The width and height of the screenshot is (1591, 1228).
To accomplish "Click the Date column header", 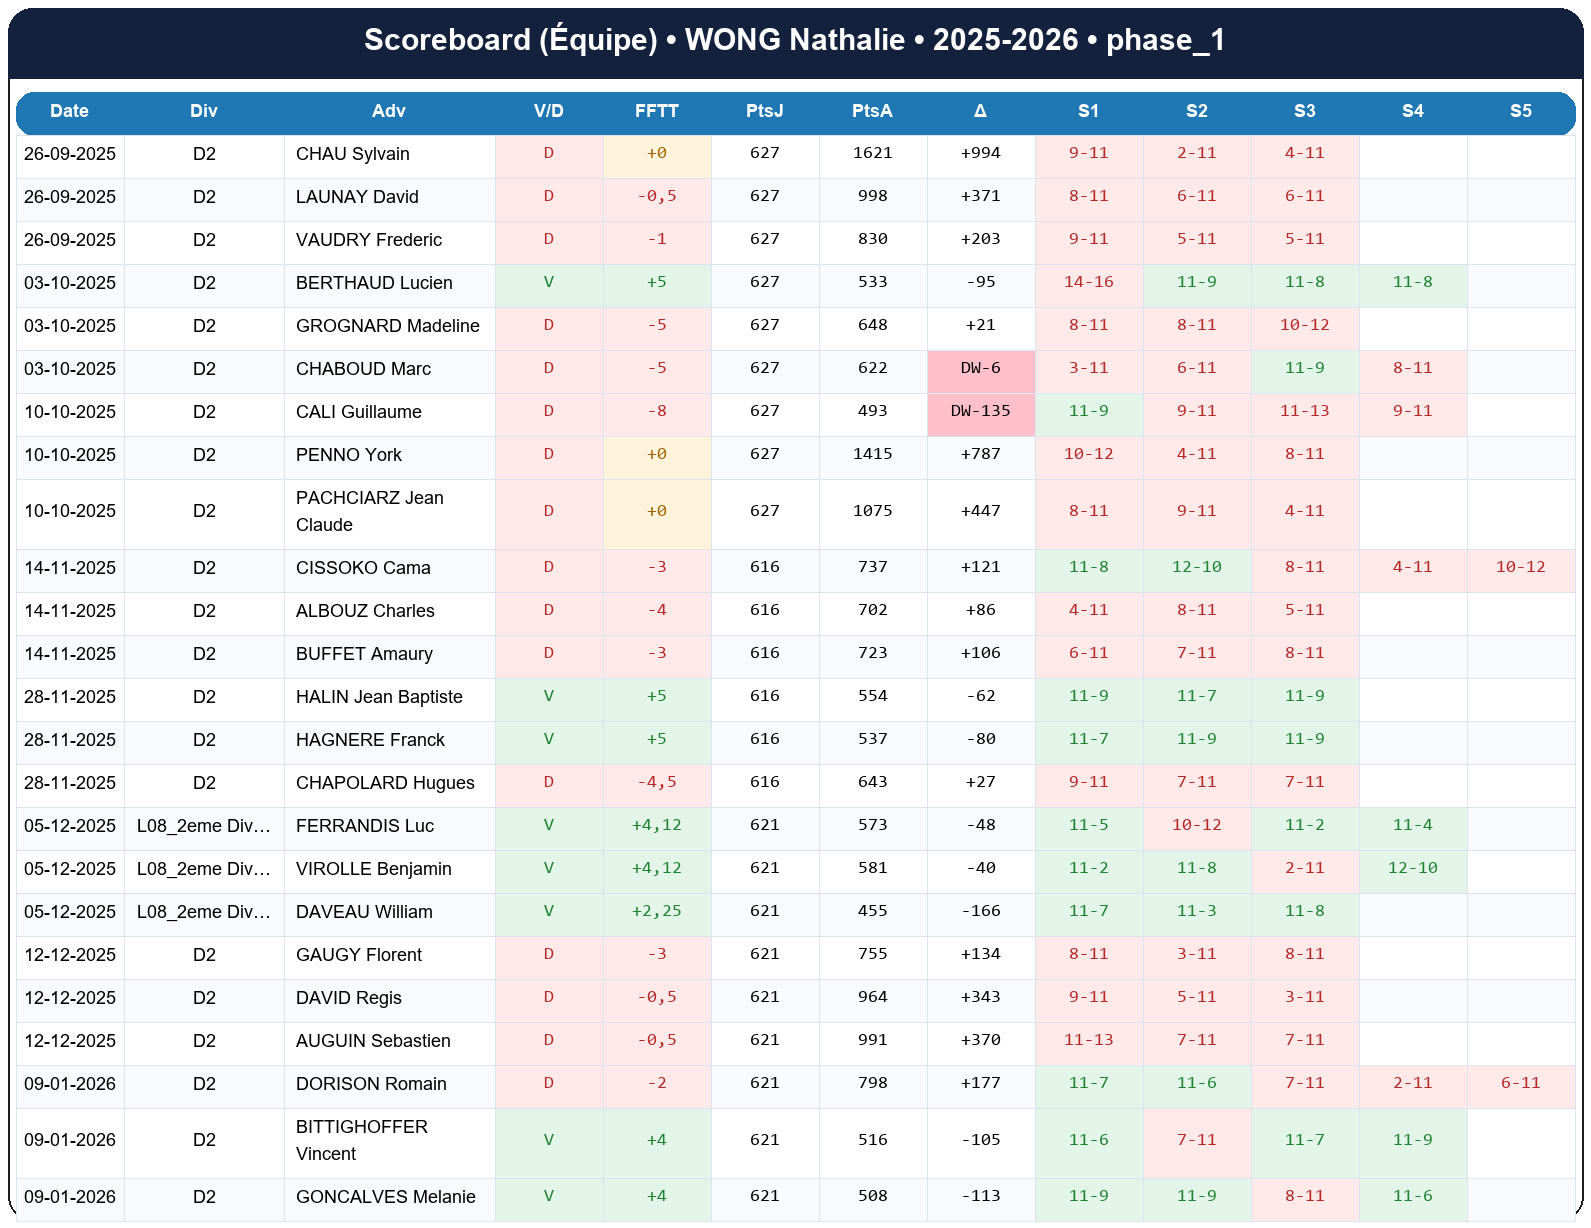I will tap(70, 111).
